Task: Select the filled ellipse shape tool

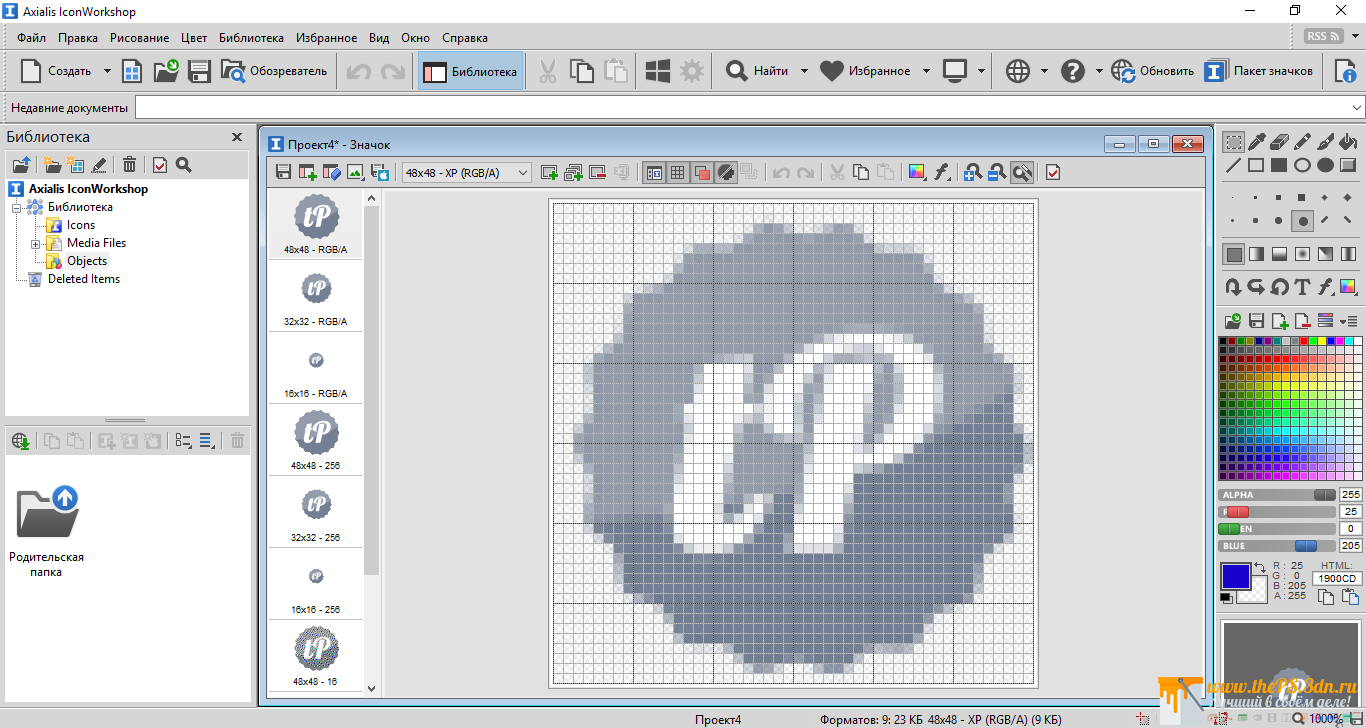Action: (x=1326, y=165)
